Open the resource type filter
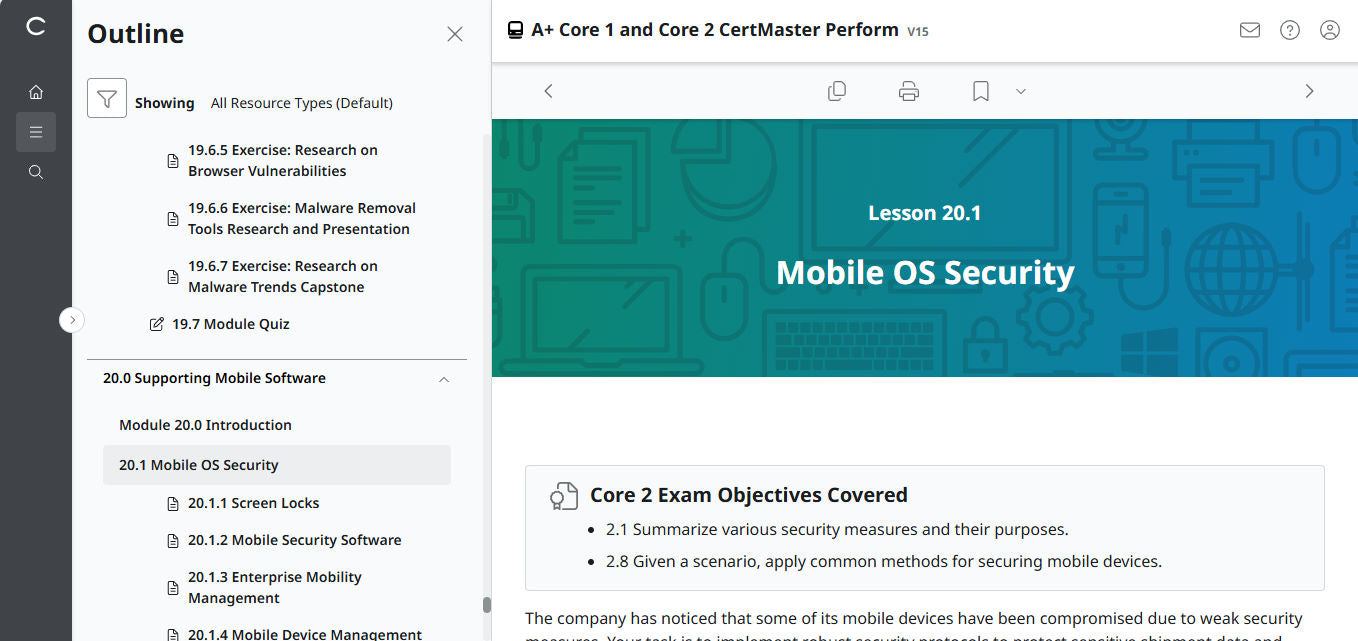The width and height of the screenshot is (1358, 641). (107, 101)
